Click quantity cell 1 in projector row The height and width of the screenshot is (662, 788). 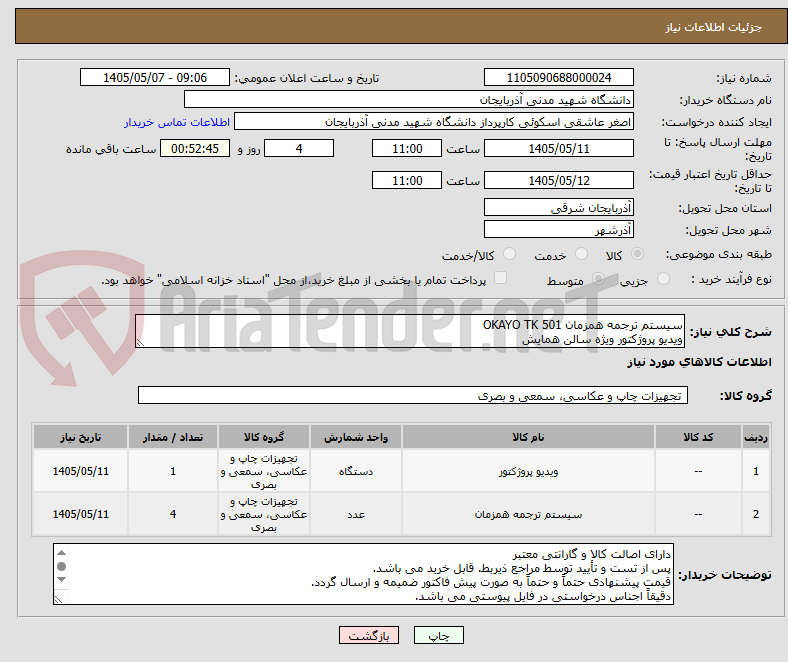tap(173, 471)
